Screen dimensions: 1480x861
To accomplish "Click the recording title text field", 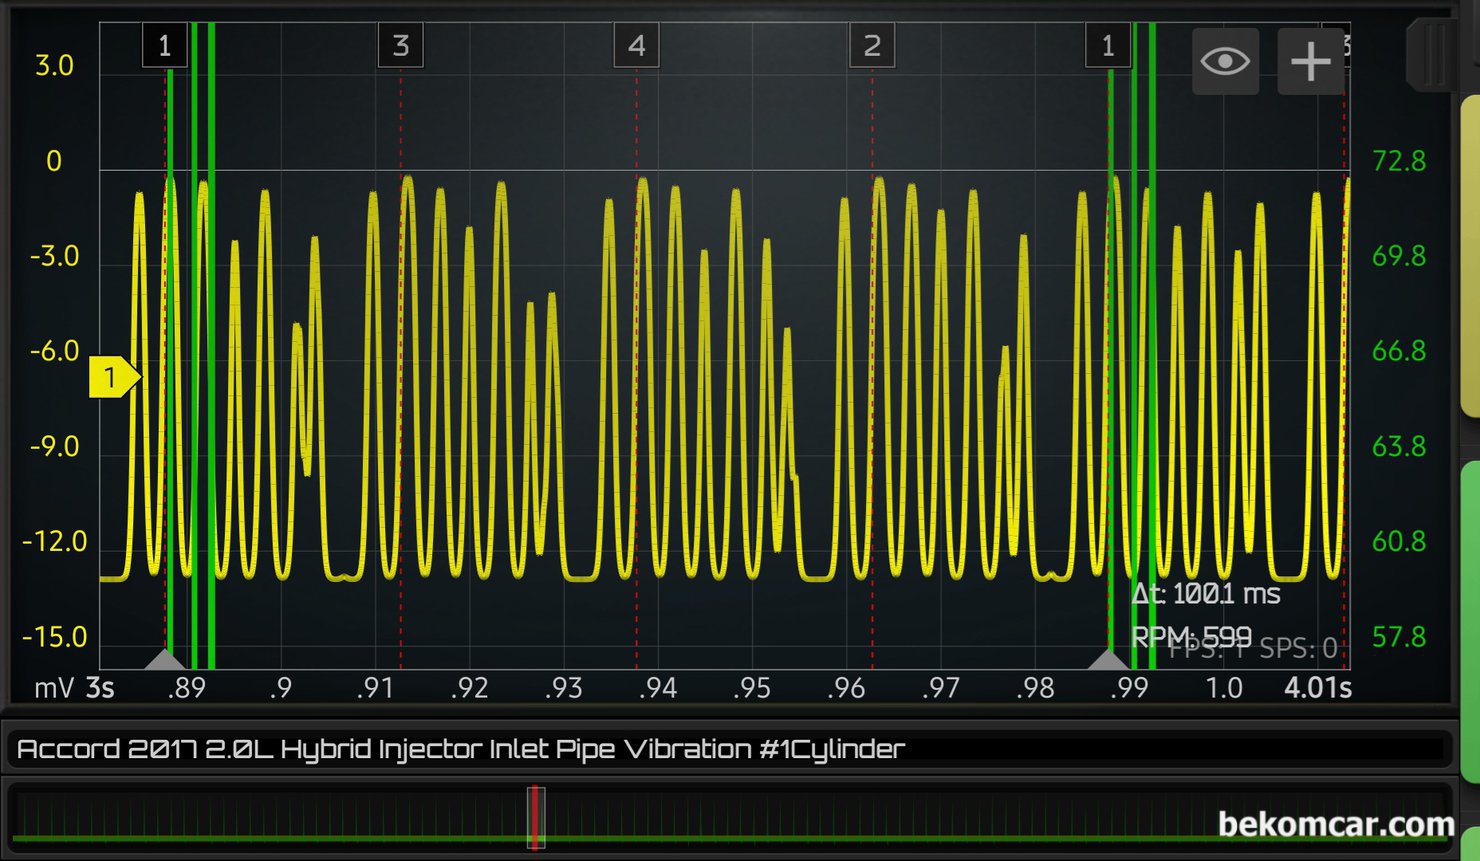I will pyautogui.click(x=730, y=749).
